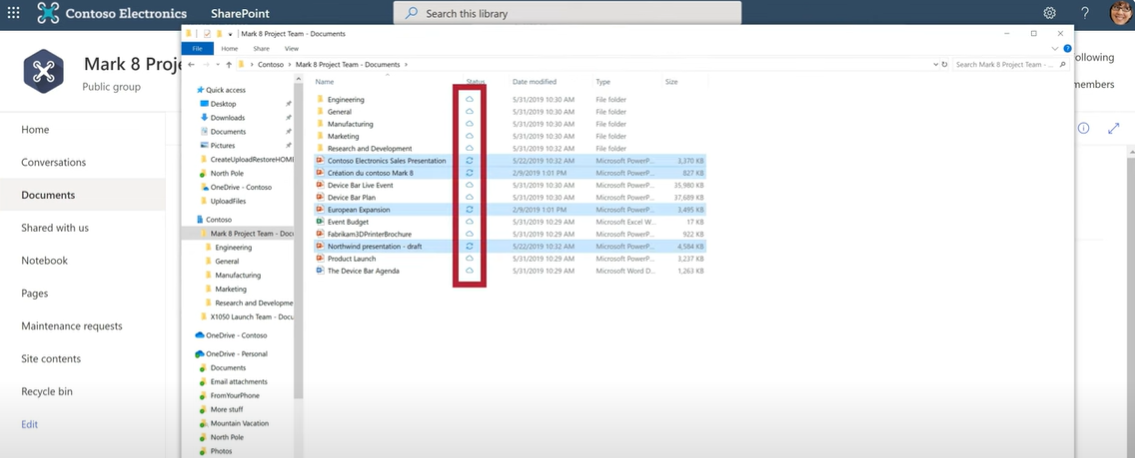1135x458 pixels.
Task: Open the address bar history dropdown
Action: click(x=935, y=64)
